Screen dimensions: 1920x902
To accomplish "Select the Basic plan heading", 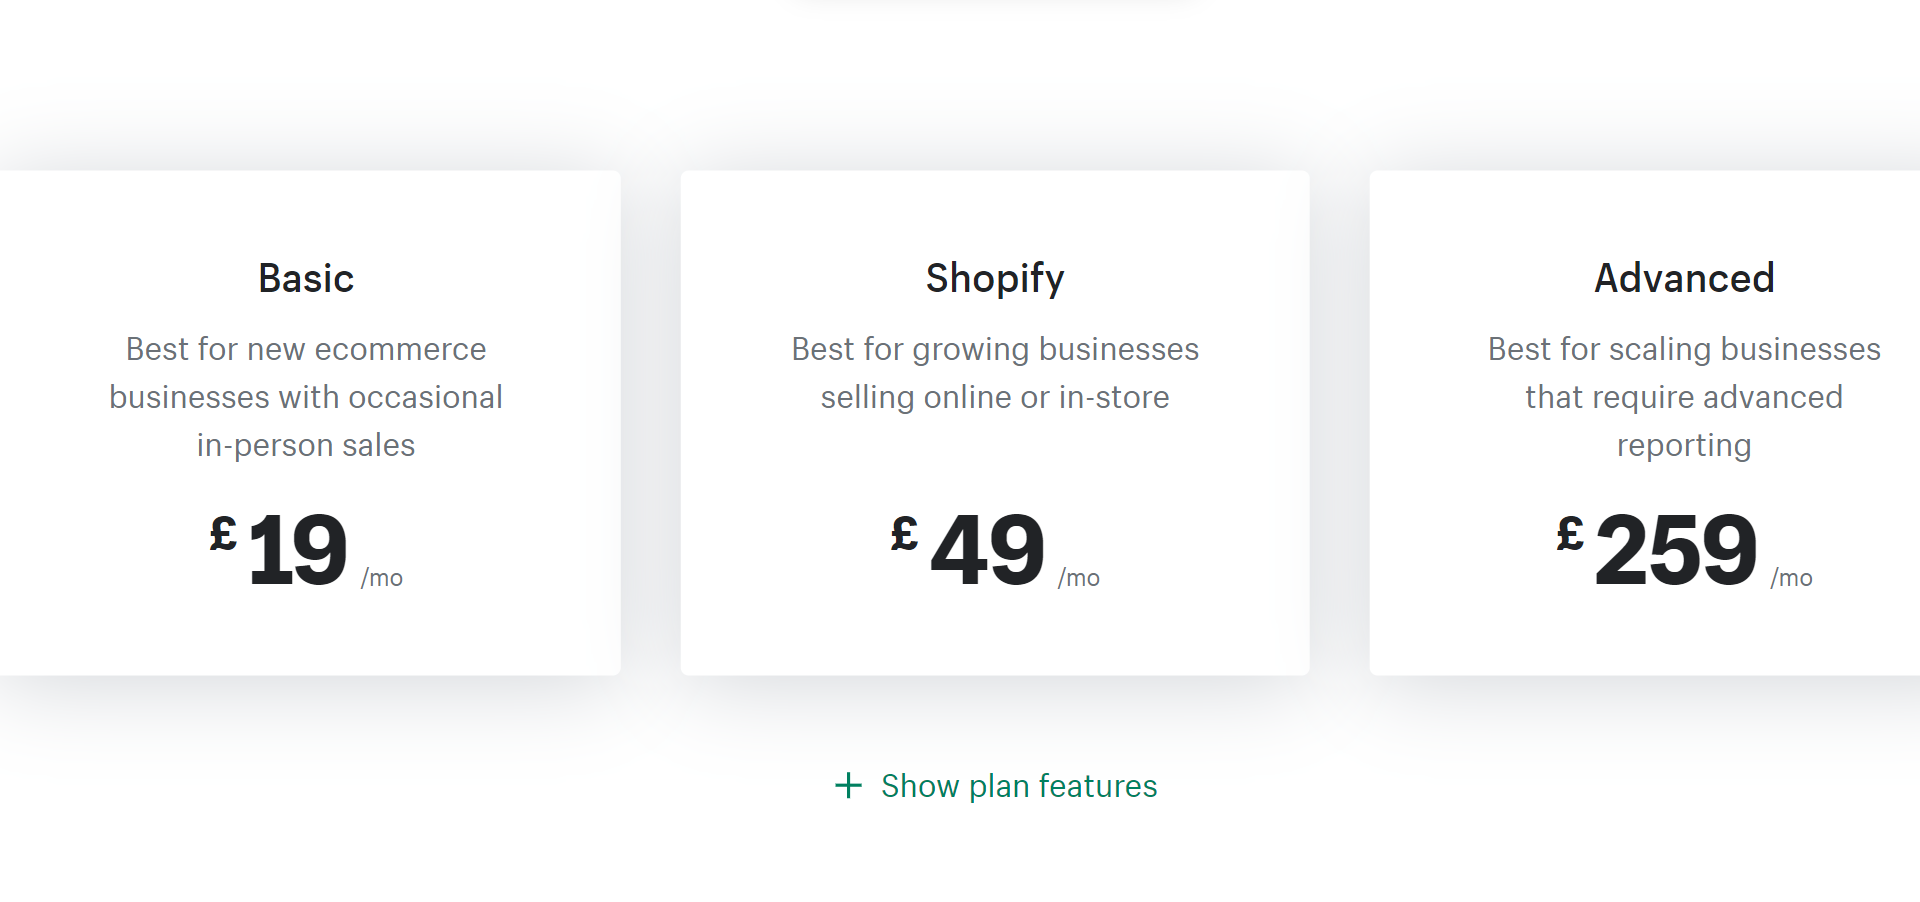I will (306, 278).
